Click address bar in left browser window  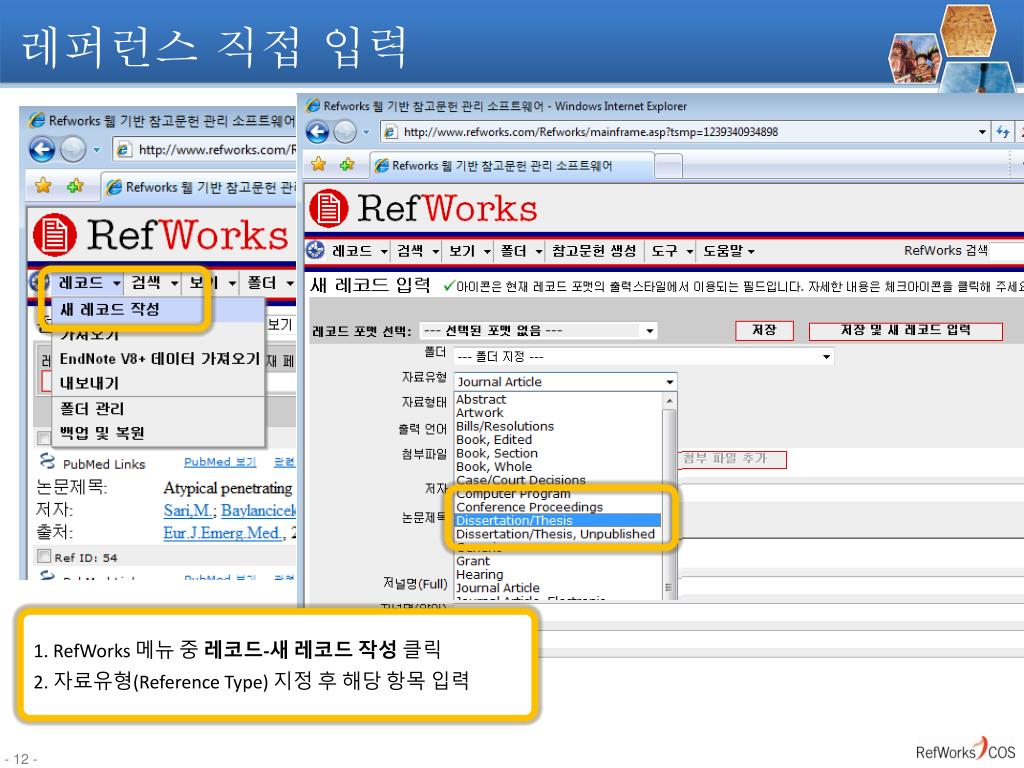pyautogui.click(x=206, y=150)
